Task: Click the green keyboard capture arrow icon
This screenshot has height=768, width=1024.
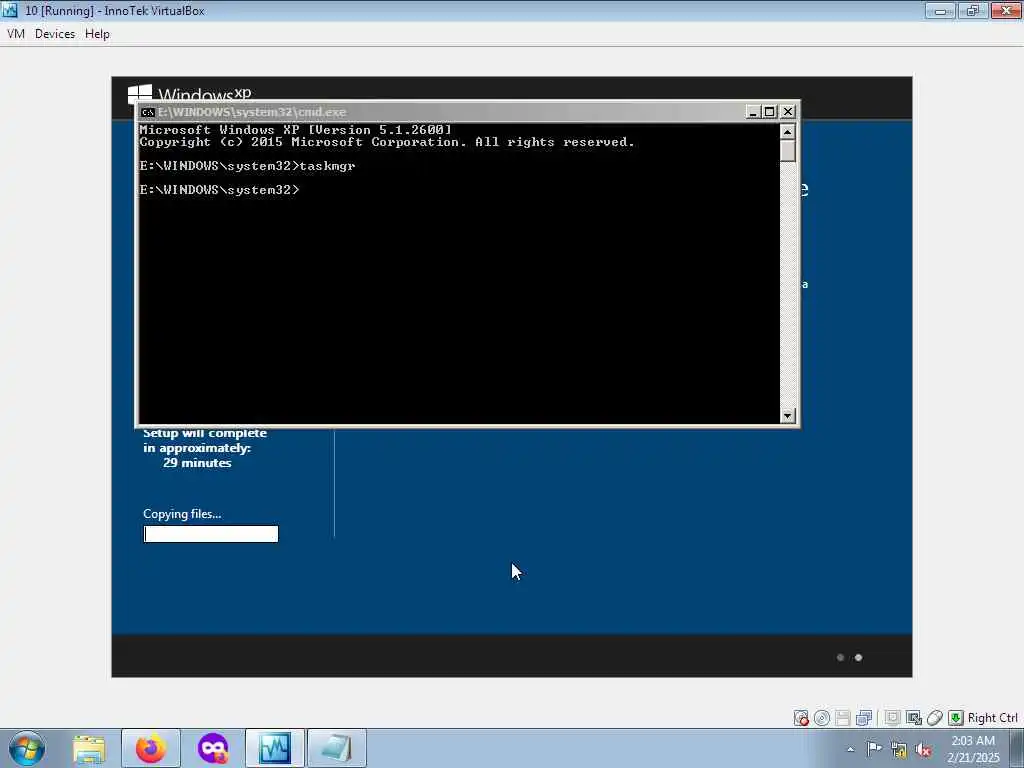Action: click(x=955, y=718)
